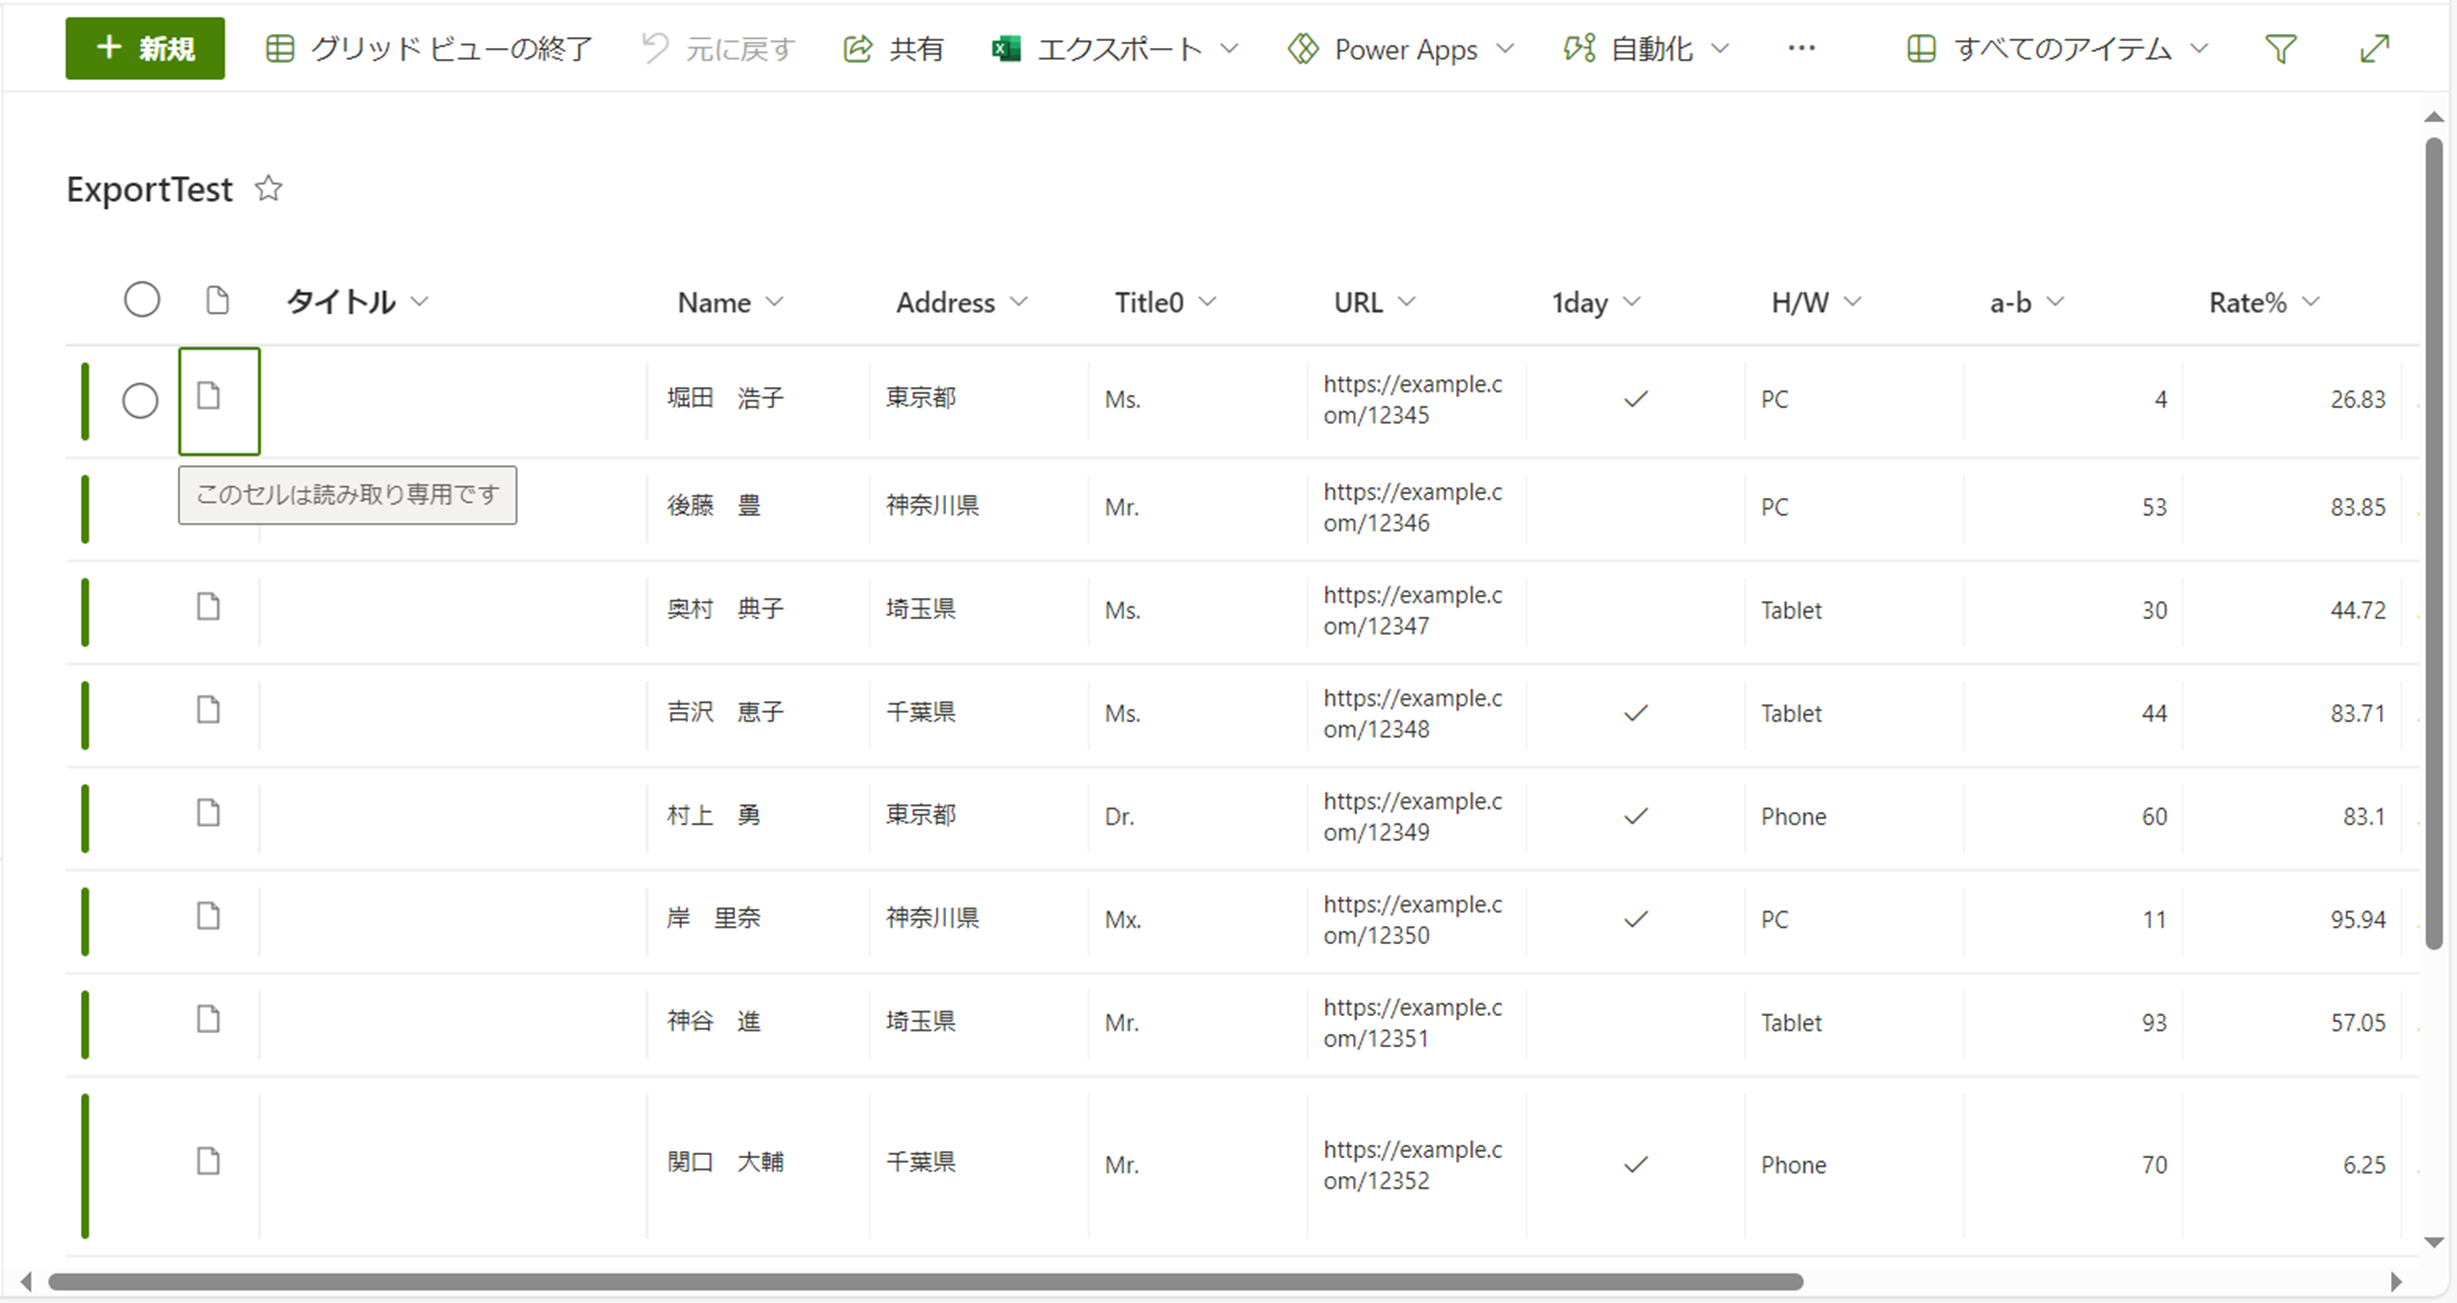This screenshot has height=1303, width=2457.
Task: Click the Power Apps diamond icon
Action: tap(1302, 49)
